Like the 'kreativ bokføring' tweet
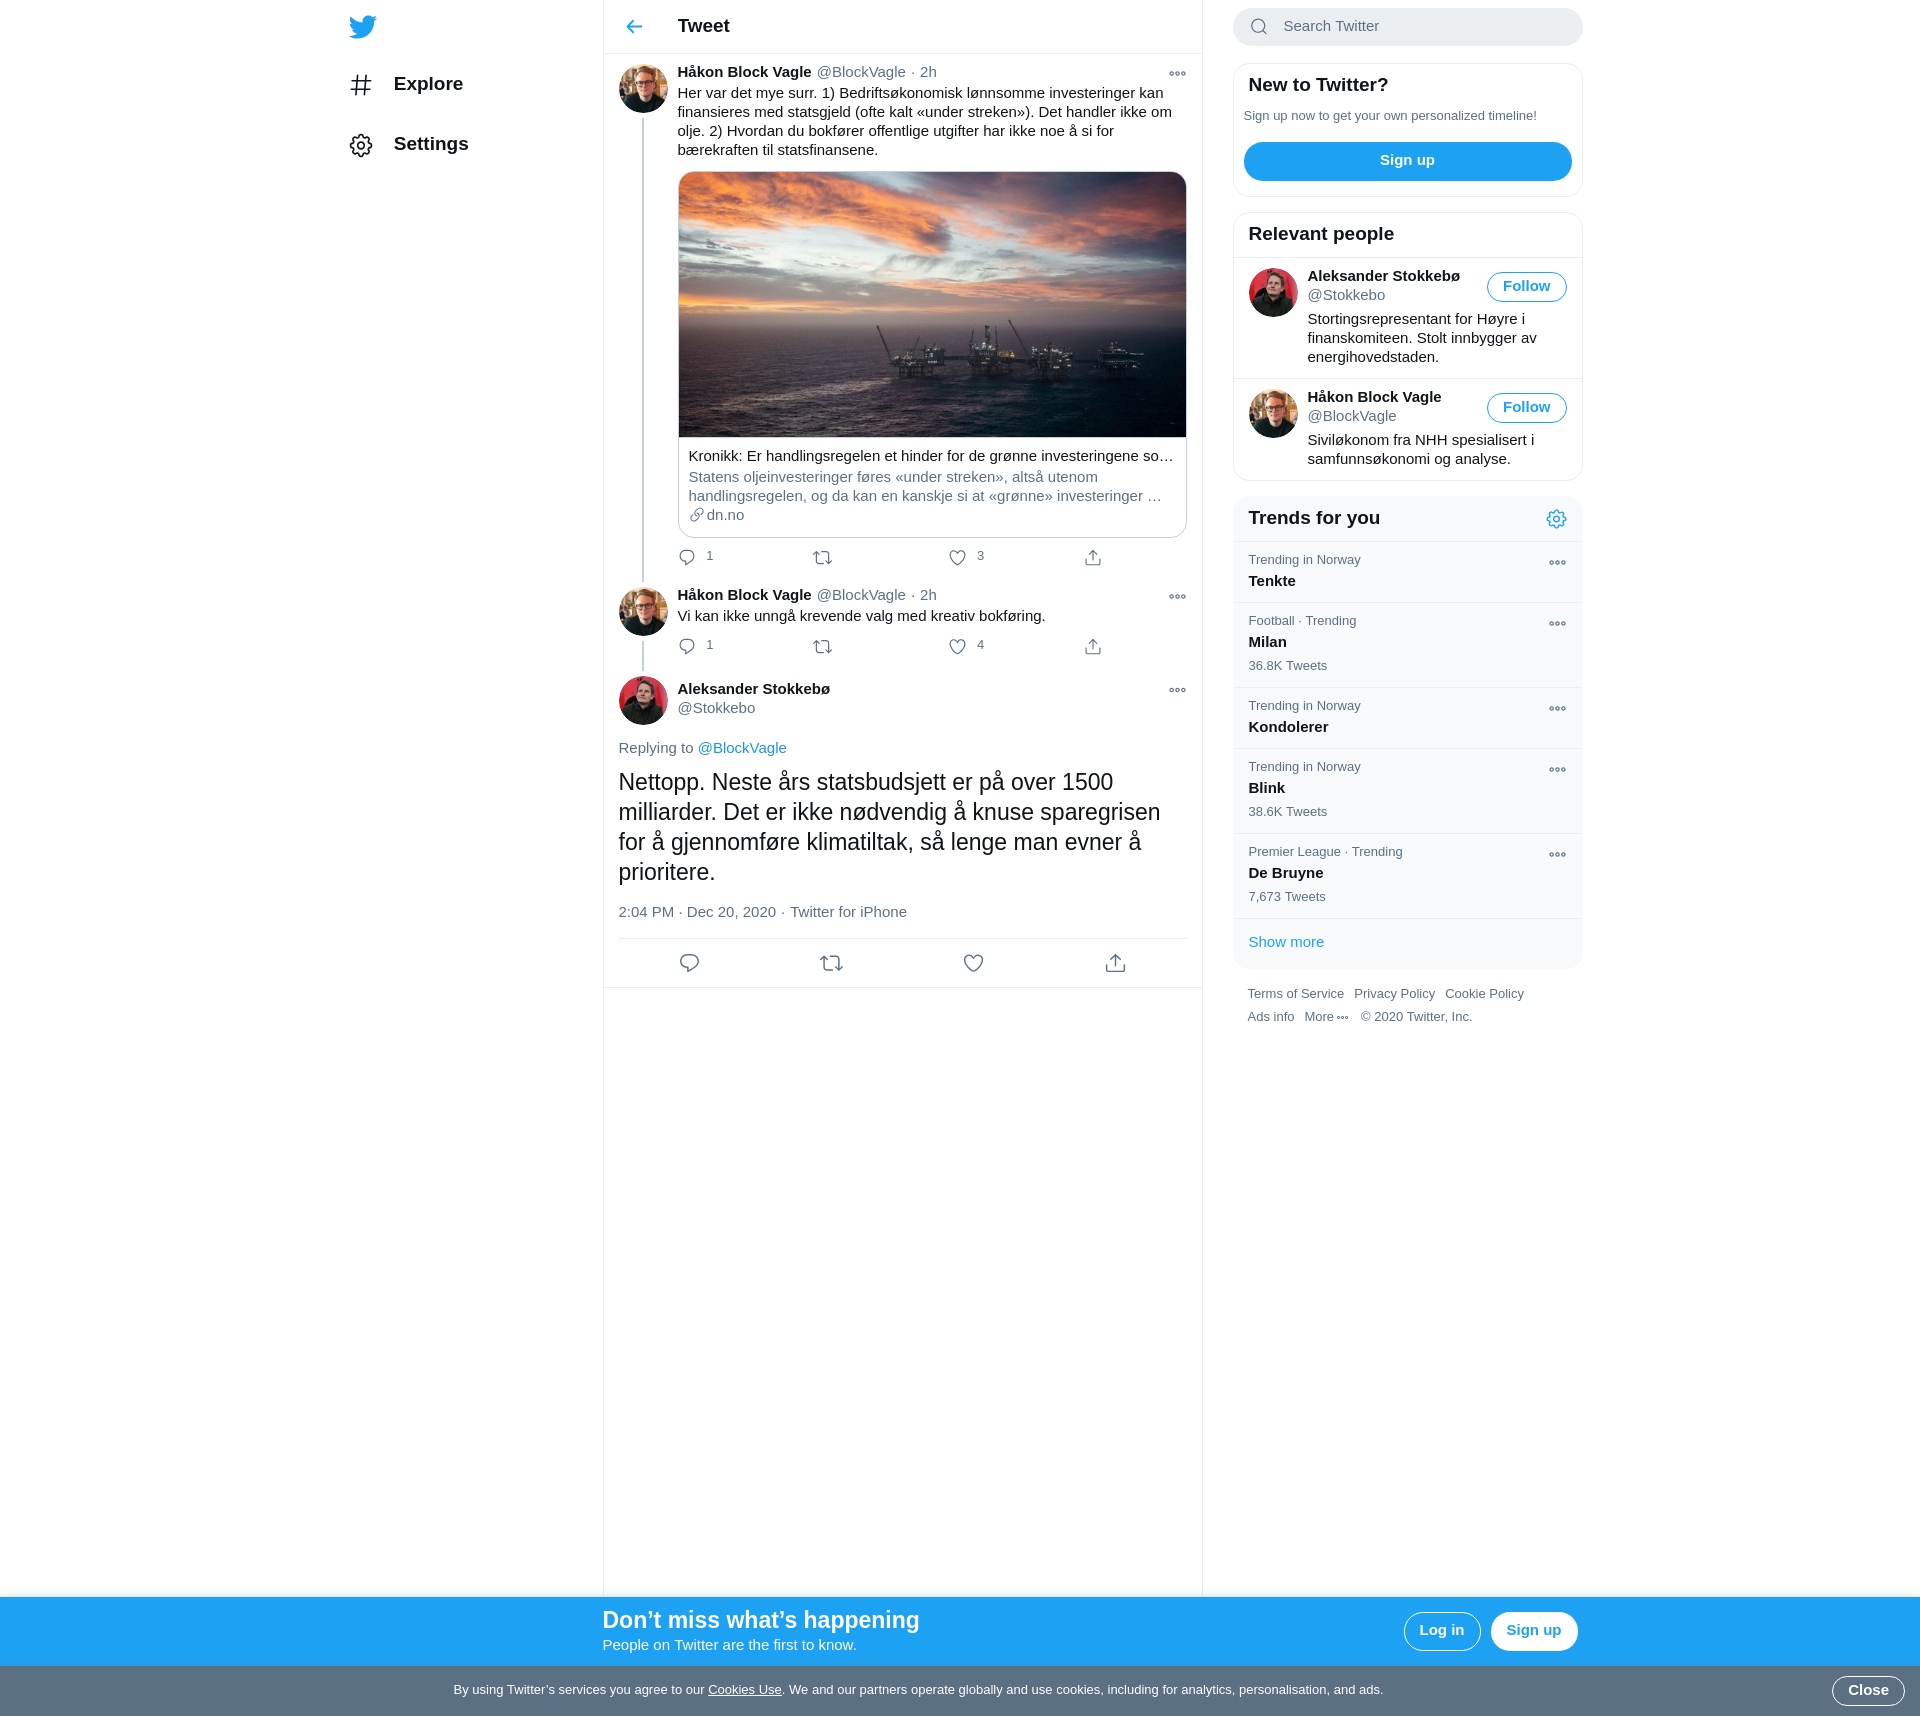The image size is (1920, 1716). coord(957,647)
